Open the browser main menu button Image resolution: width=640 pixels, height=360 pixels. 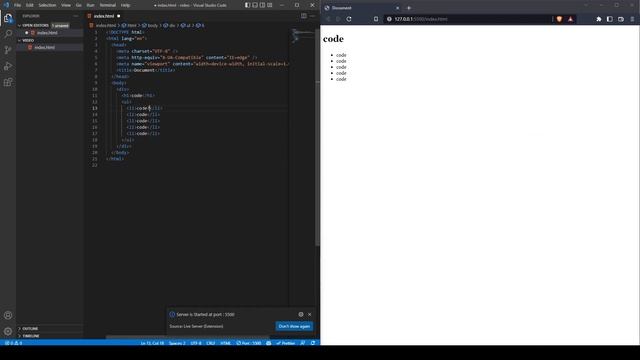[x=632, y=19]
